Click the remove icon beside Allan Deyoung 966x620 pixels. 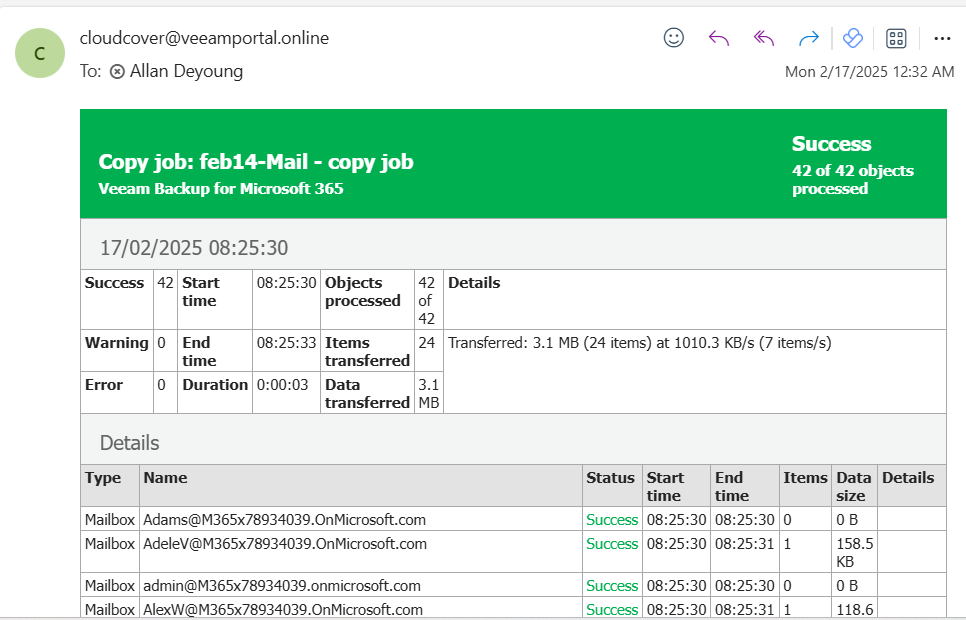[x=117, y=71]
